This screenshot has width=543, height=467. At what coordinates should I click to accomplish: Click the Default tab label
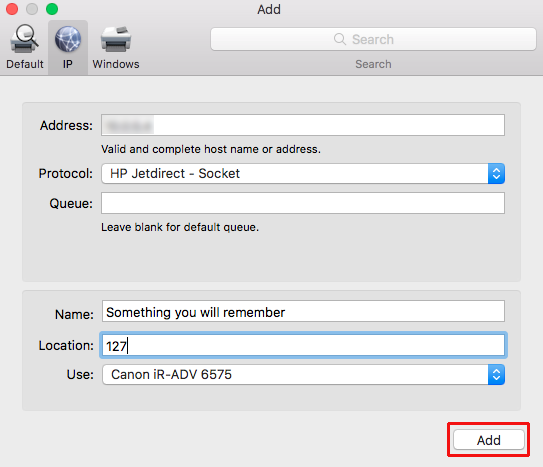tap(25, 64)
